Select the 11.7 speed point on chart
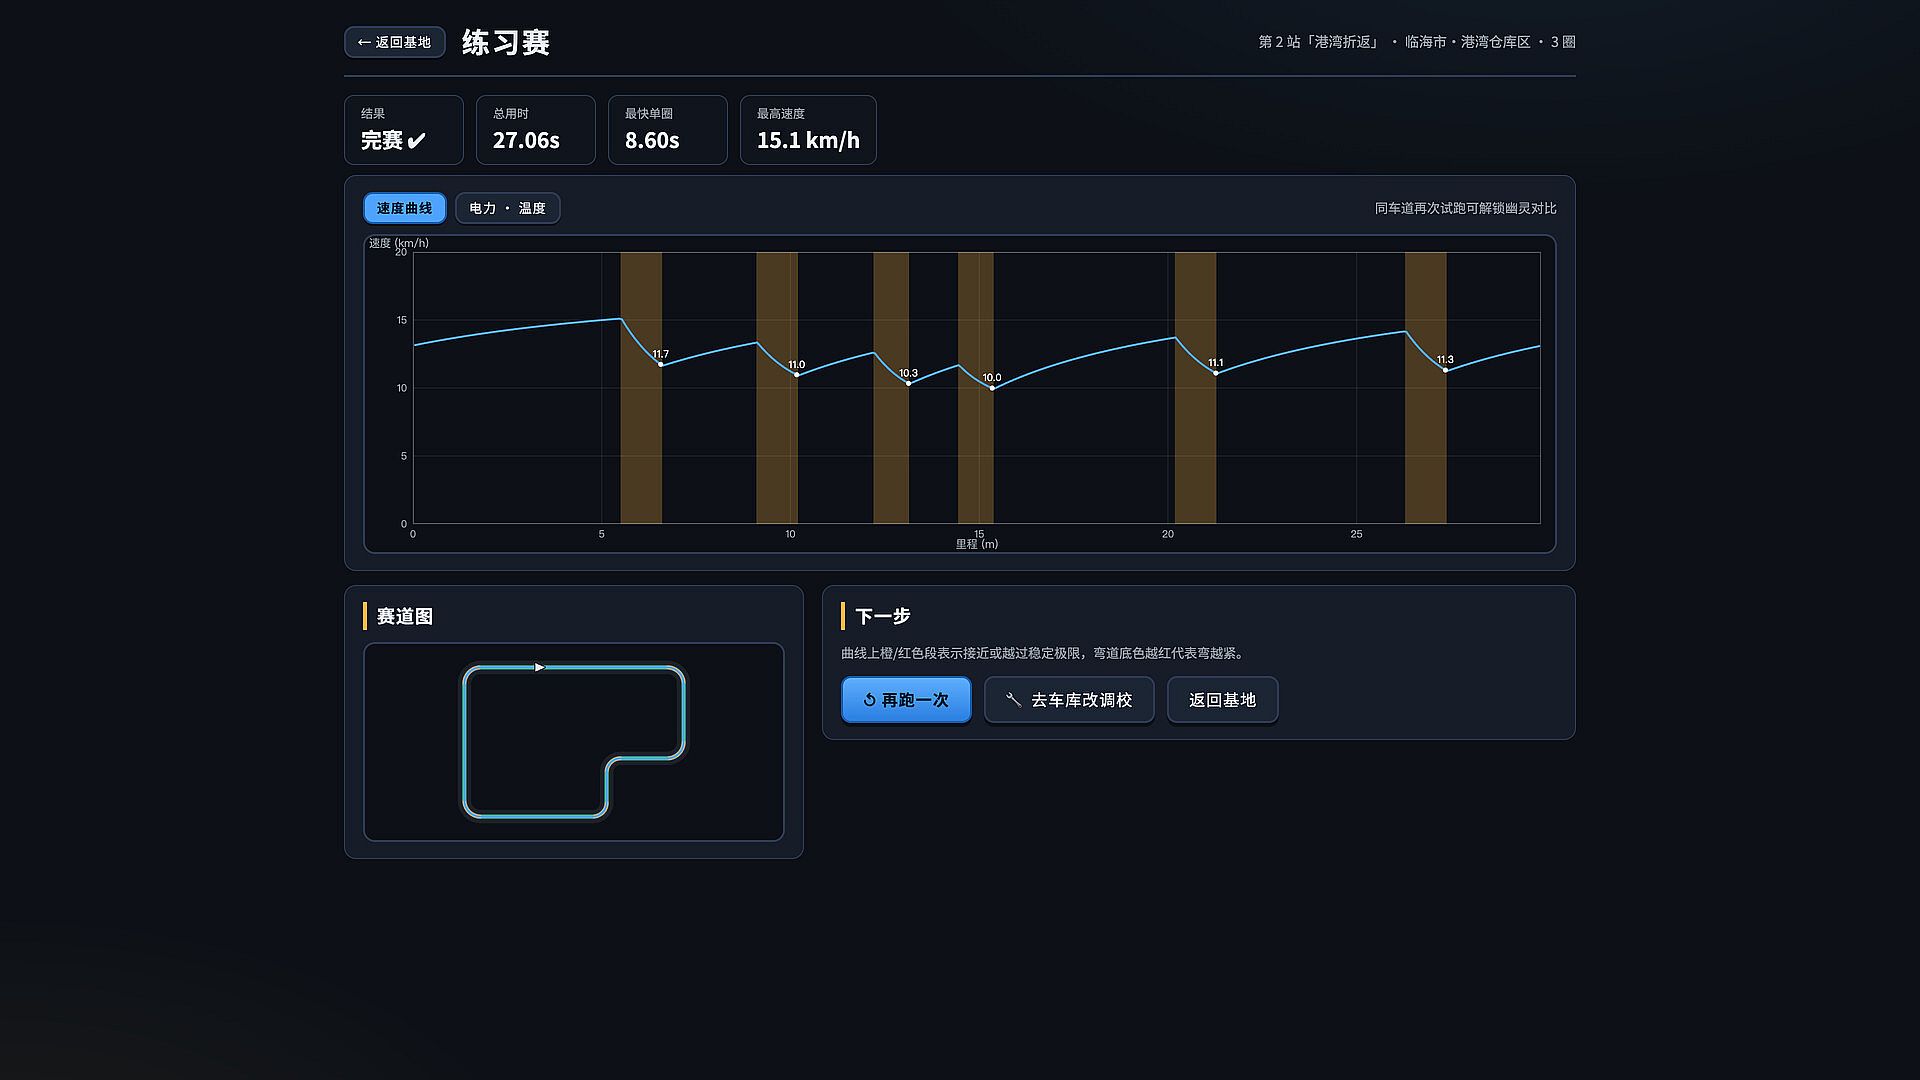The image size is (1920, 1080). (x=660, y=364)
